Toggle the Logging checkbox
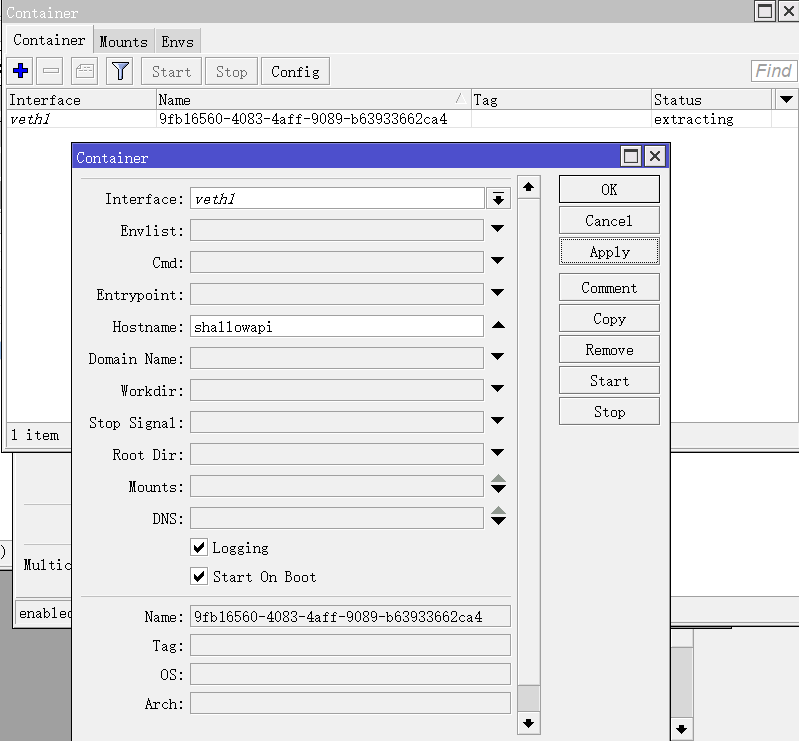The width and height of the screenshot is (799, 741). [199, 547]
